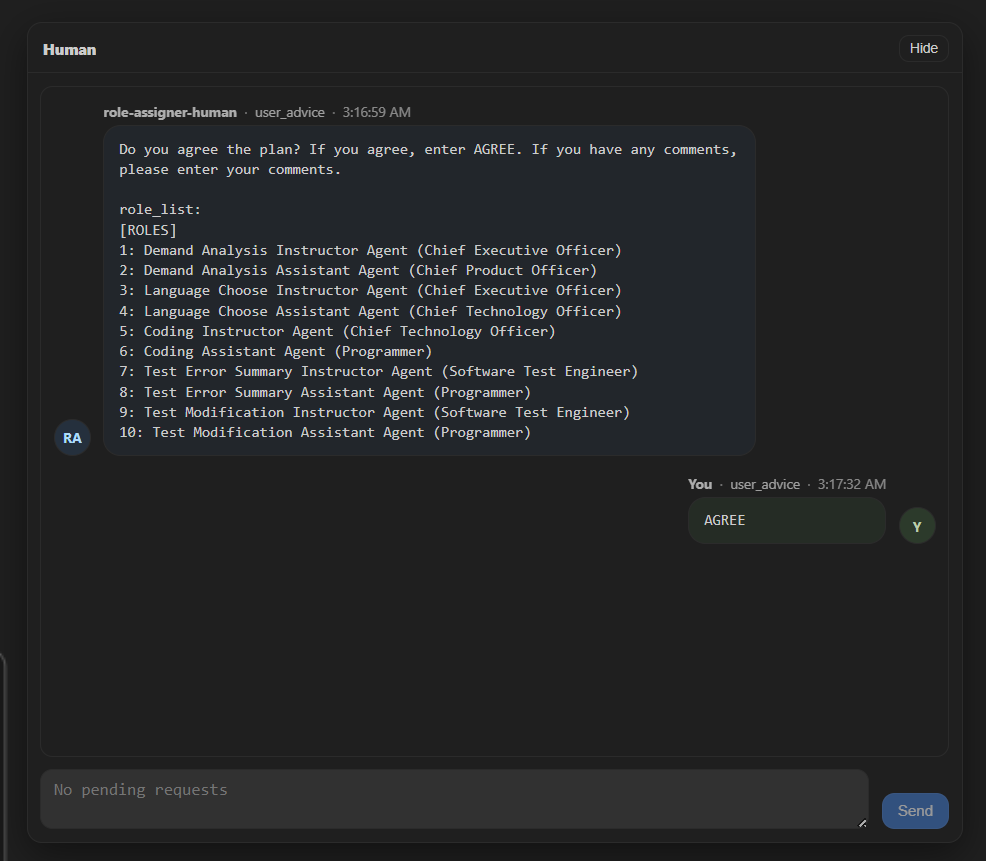The height and width of the screenshot is (861, 986).
Task: Focus the 'No pending requests' message input
Action: [x=454, y=798]
